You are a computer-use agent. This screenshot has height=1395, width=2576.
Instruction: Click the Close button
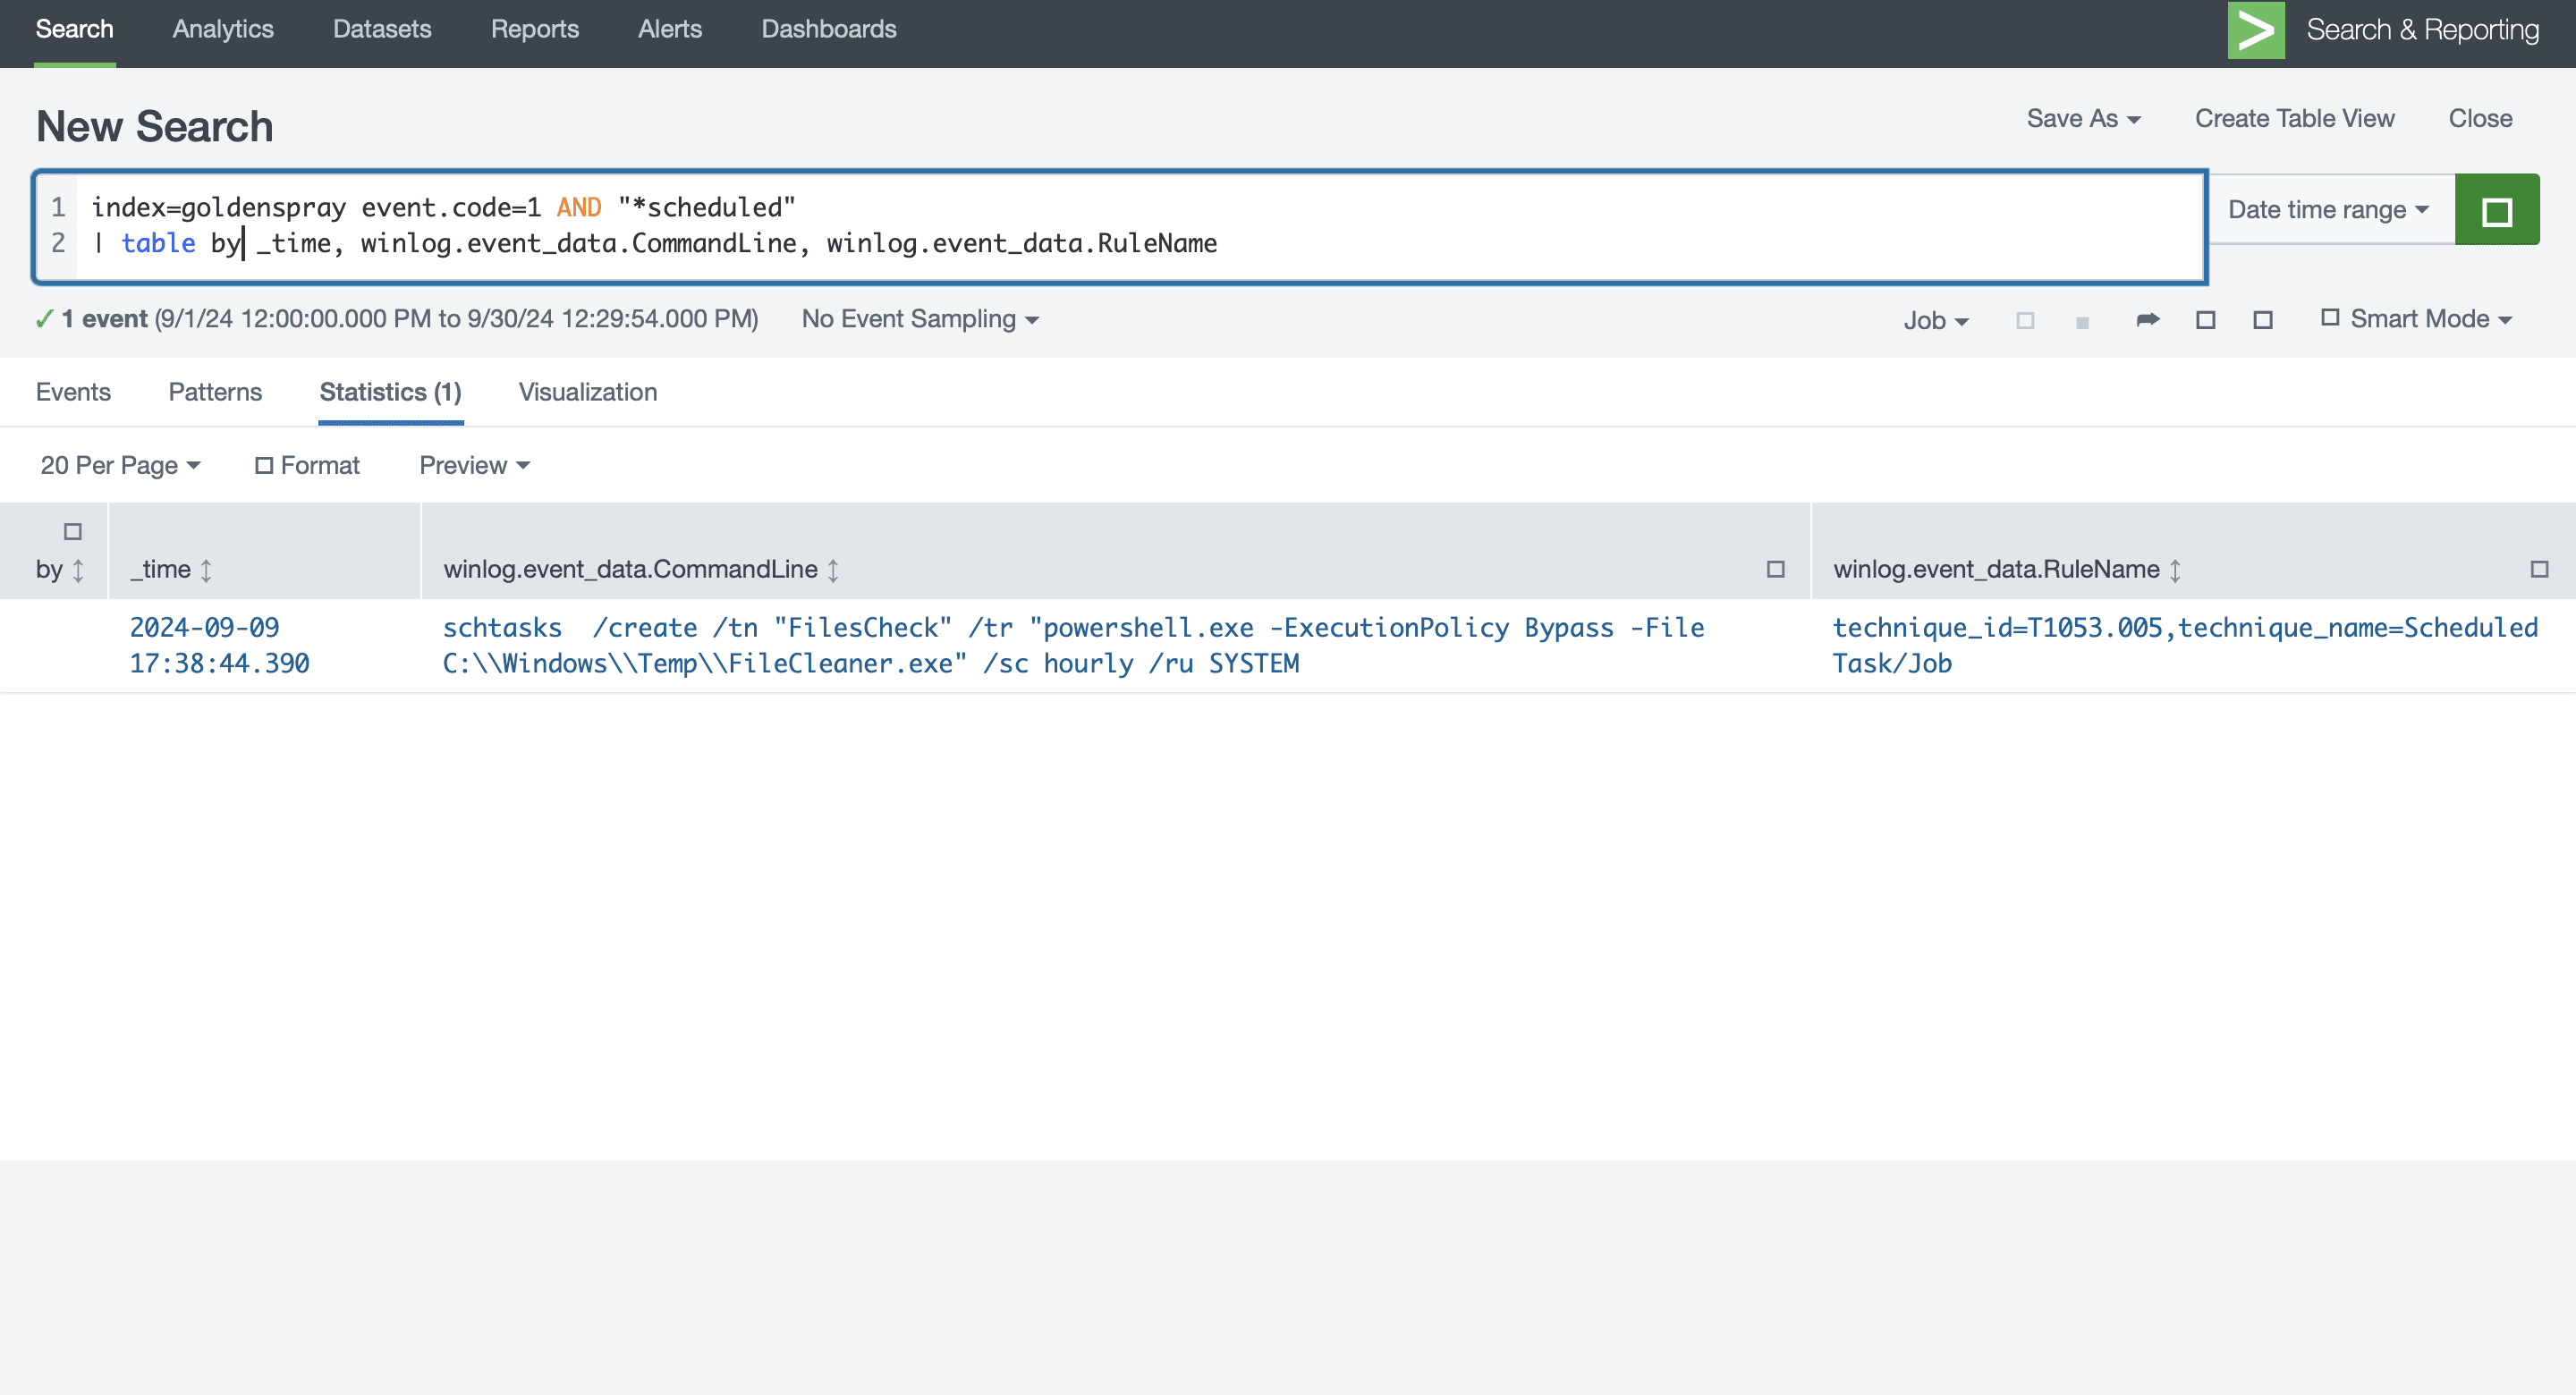point(2481,118)
